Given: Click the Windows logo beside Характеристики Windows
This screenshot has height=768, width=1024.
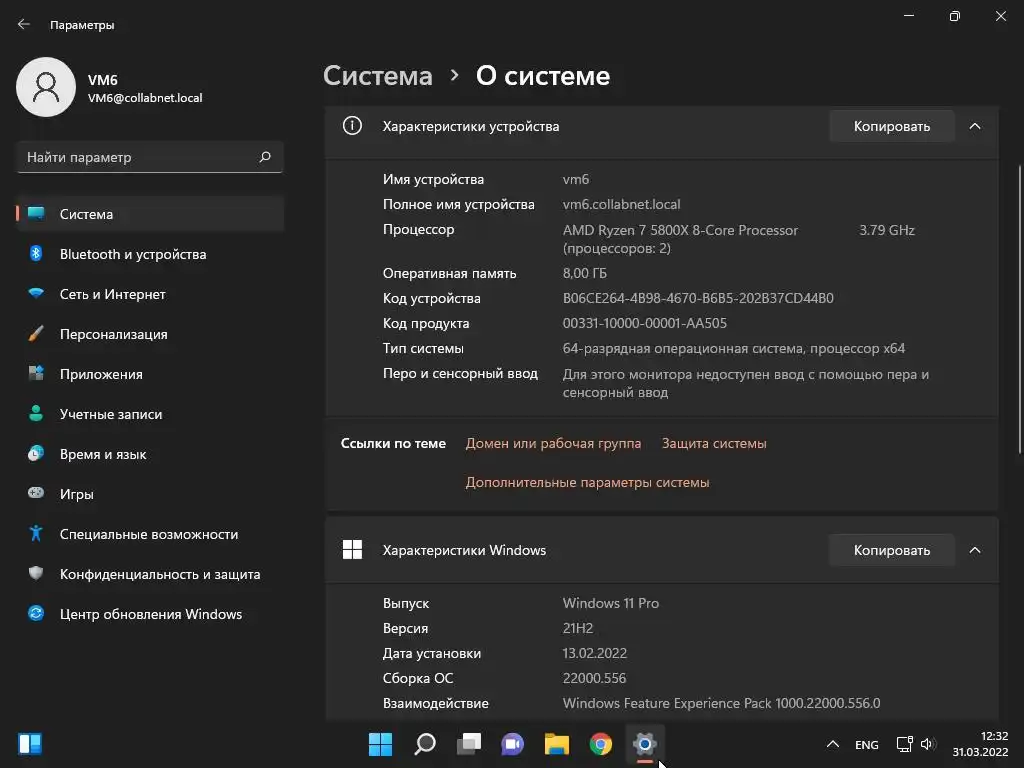Looking at the screenshot, I should [x=352, y=549].
